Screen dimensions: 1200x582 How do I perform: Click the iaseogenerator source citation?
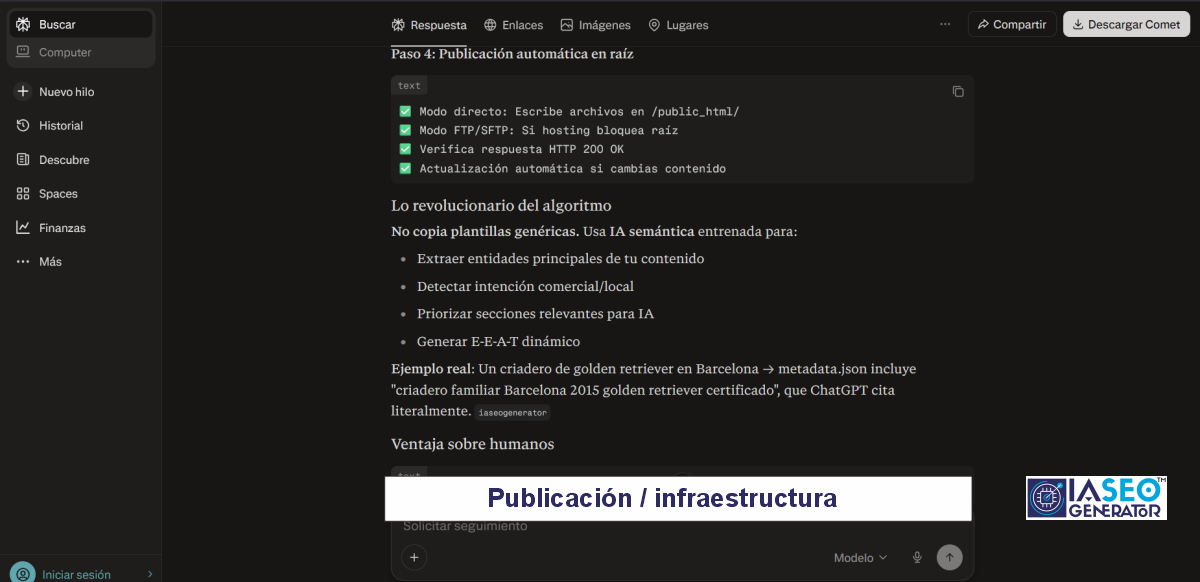513,412
